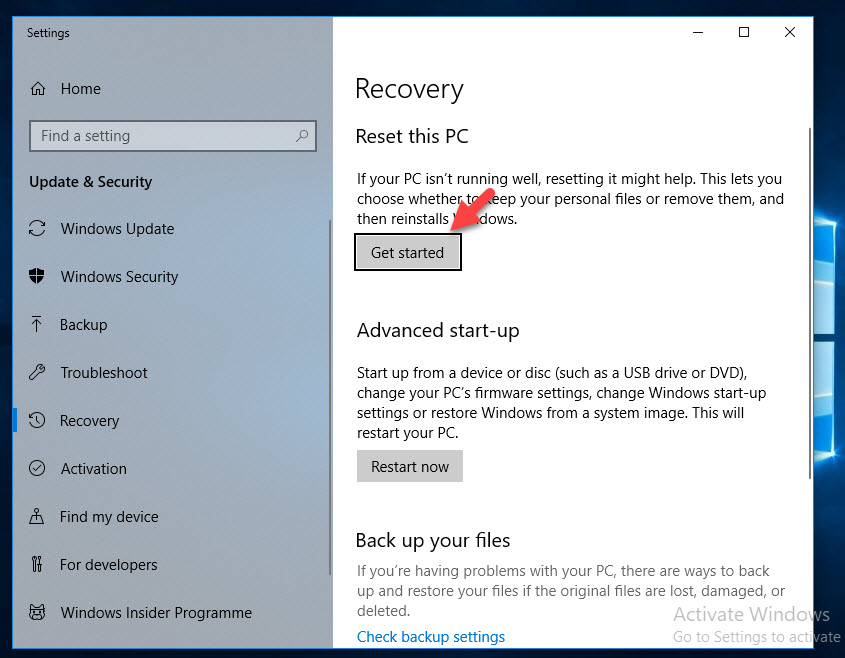The width and height of the screenshot is (845, 658).
Task: Close the Settings window
Action: [x=789, y=32]
